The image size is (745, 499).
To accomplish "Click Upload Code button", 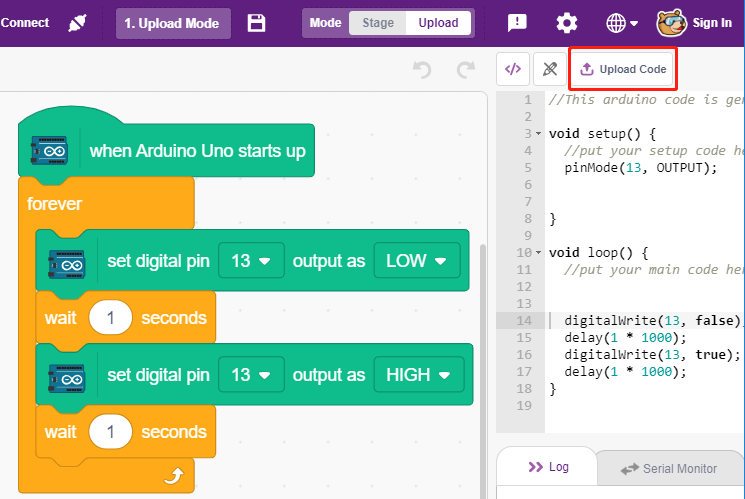I will click(622, 69).
